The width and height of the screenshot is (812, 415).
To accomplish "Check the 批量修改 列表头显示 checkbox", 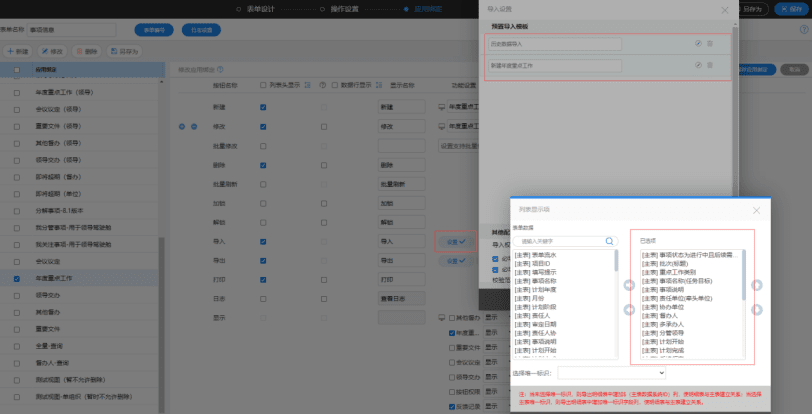I will (x=263, y=146).
